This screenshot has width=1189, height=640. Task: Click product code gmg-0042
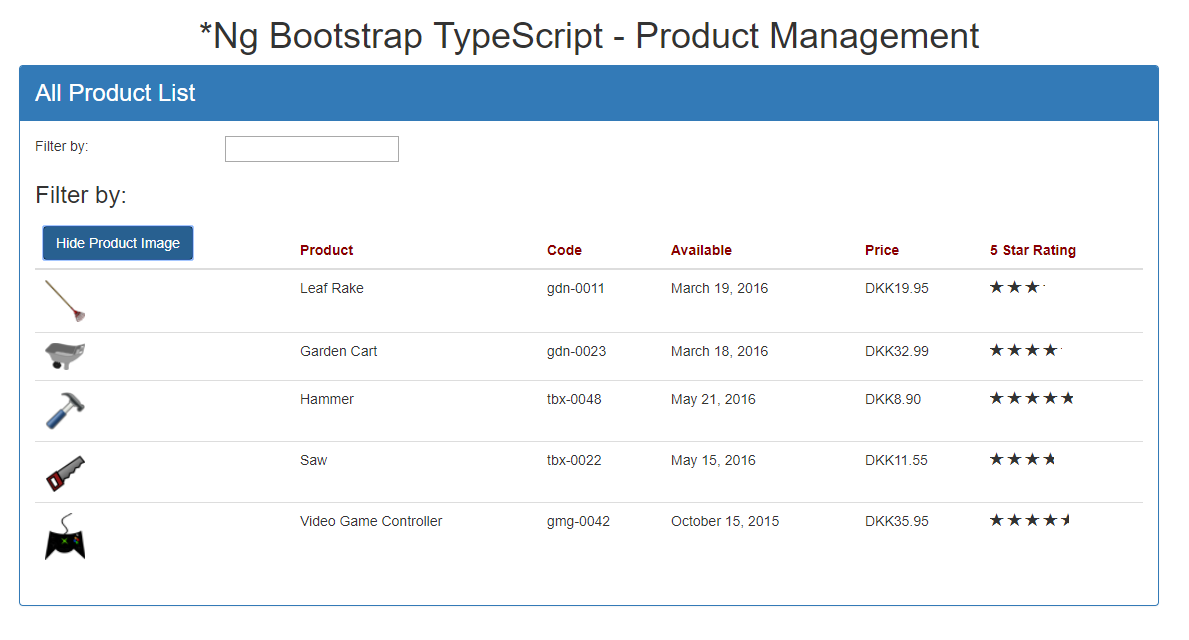[x=578, y=521]
